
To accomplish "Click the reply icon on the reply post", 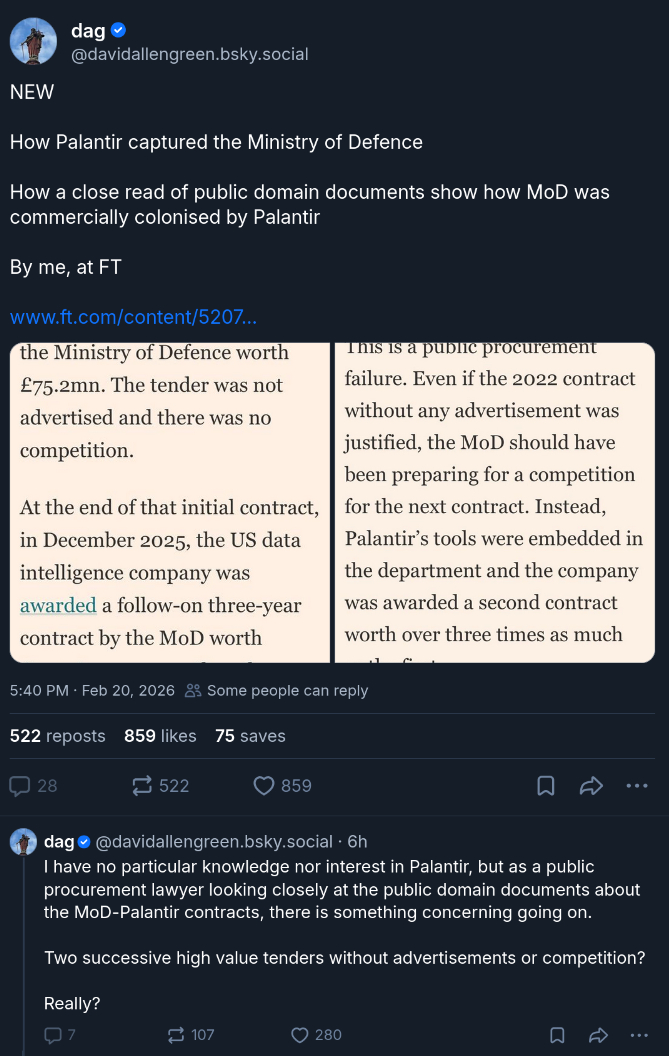I will click(x=53, y=1035).
